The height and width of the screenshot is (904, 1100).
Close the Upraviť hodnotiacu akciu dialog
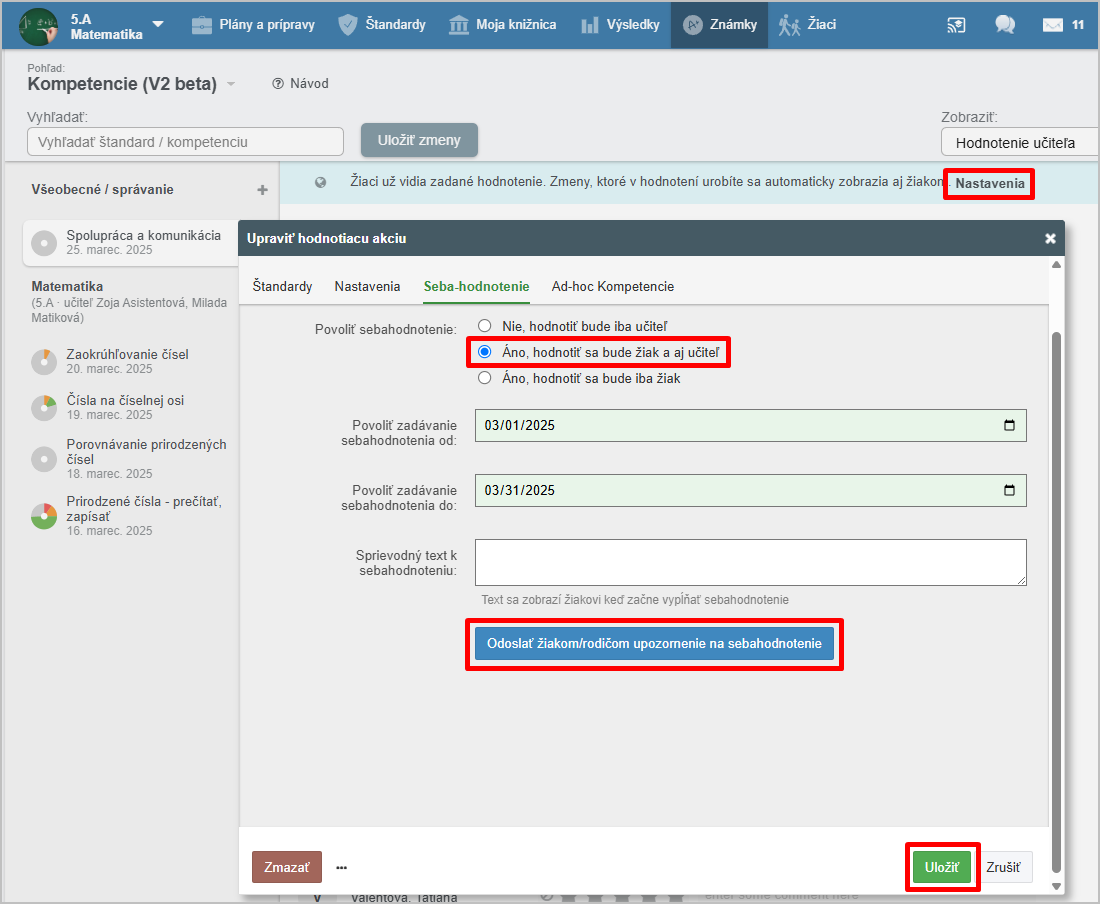(x=1050, y=239)
